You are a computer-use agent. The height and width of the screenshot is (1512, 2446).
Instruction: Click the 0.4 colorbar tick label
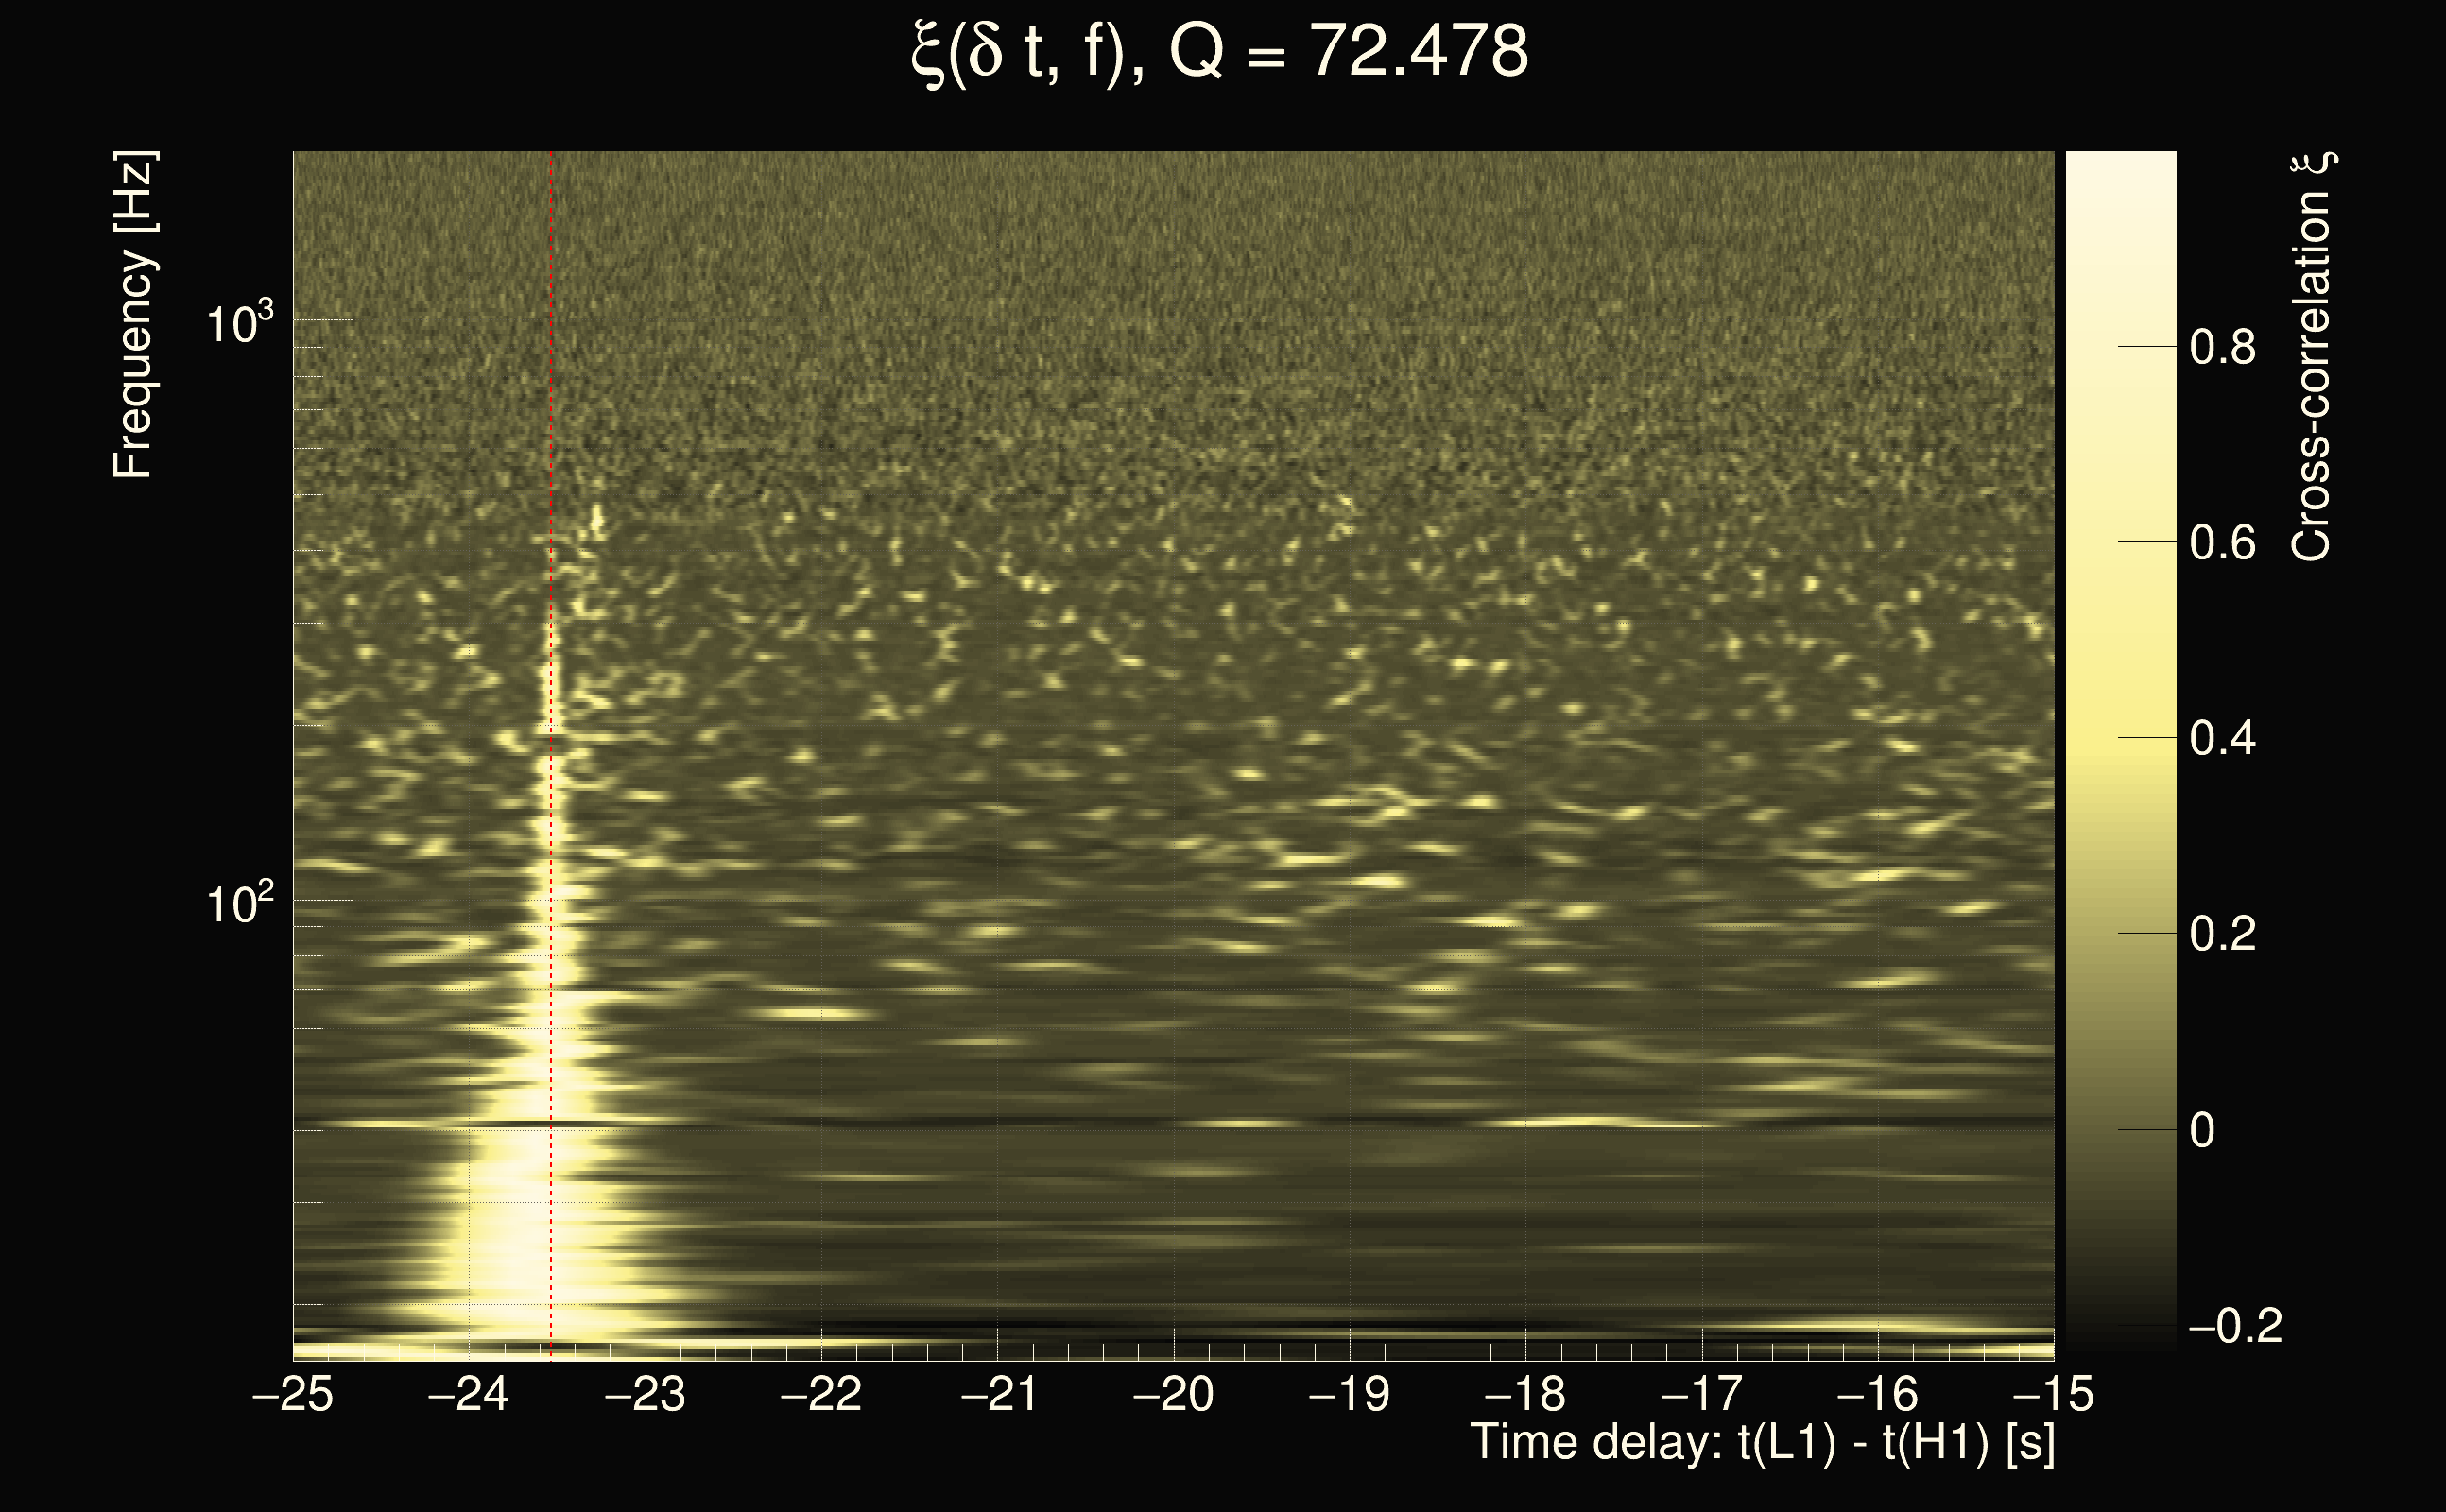[2222, 739]
